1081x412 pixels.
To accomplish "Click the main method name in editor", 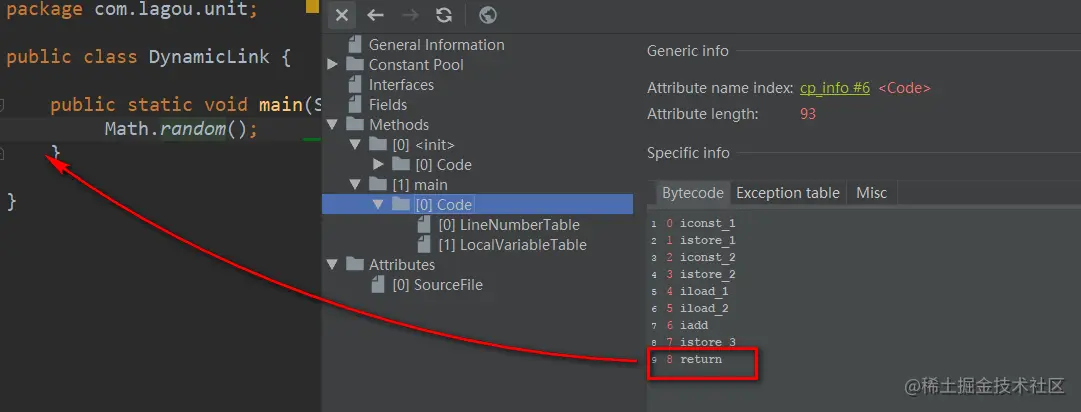I will 281,105.
